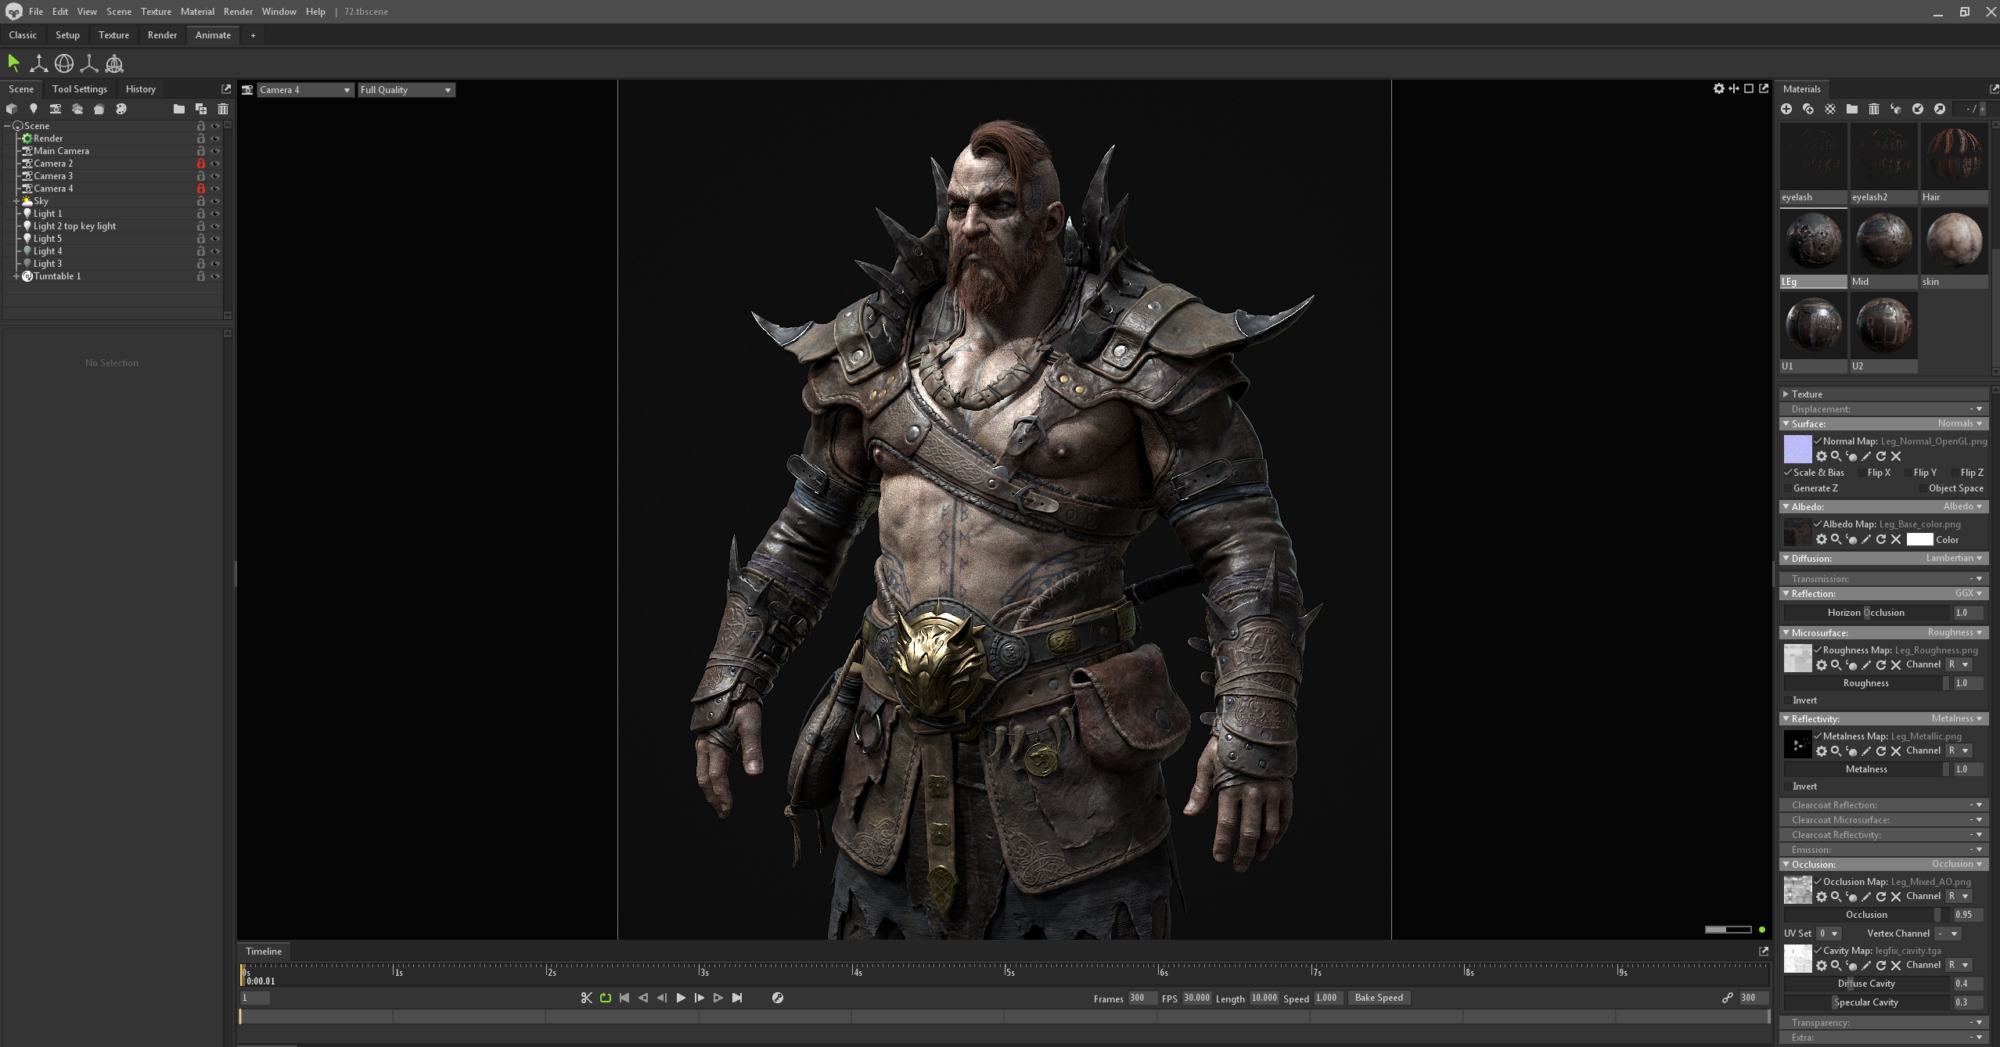Click the white Albedo color swatch
The height and width of the screenshot is (1047, 2000).
(1919, 540)
